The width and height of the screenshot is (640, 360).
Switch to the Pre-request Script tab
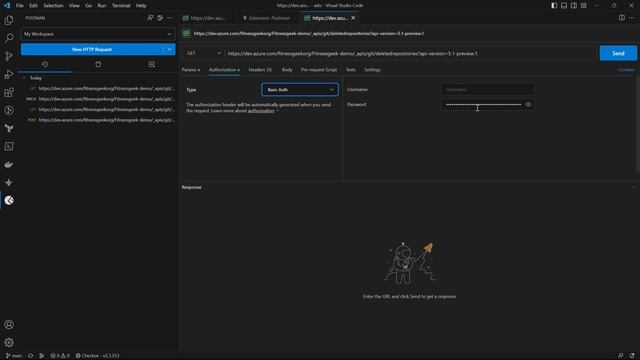pos(319,70)
